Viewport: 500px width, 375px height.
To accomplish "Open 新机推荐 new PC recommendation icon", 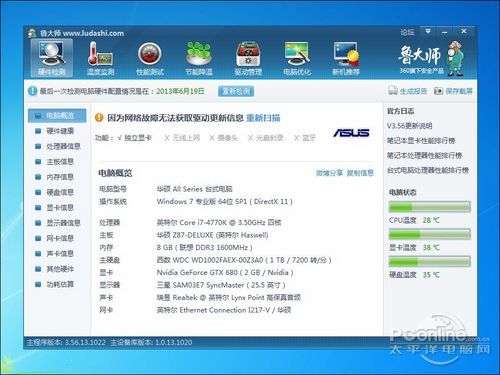I will click(346, 58).
